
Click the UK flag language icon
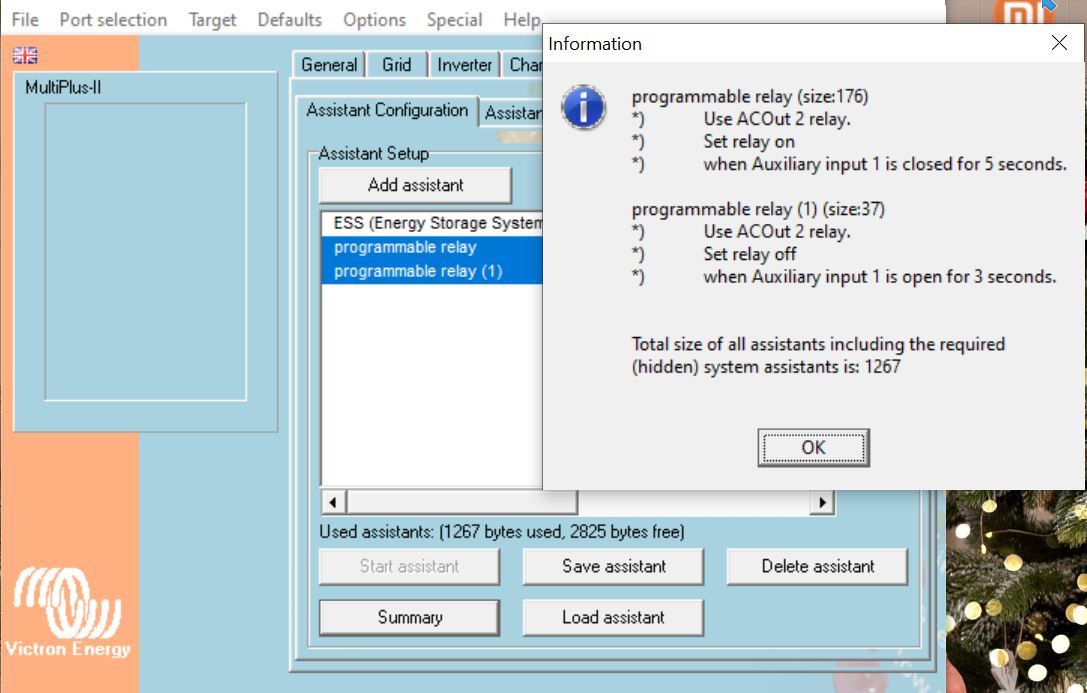point(25,55)
